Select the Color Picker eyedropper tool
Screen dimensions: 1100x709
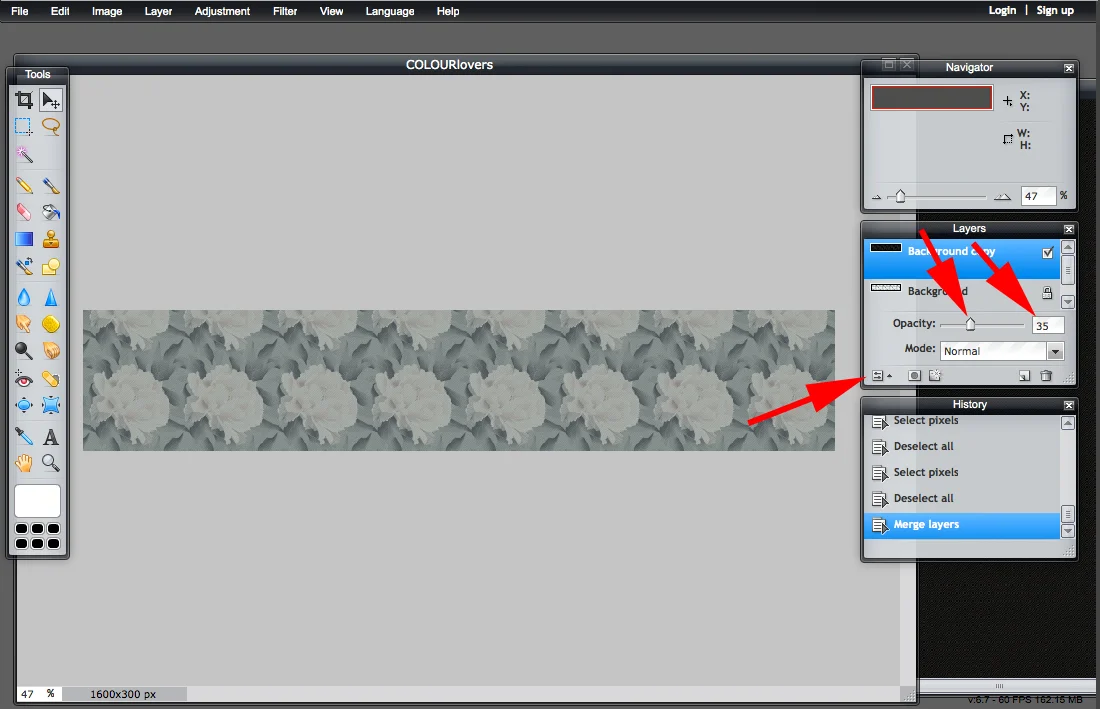click(24, 437)
